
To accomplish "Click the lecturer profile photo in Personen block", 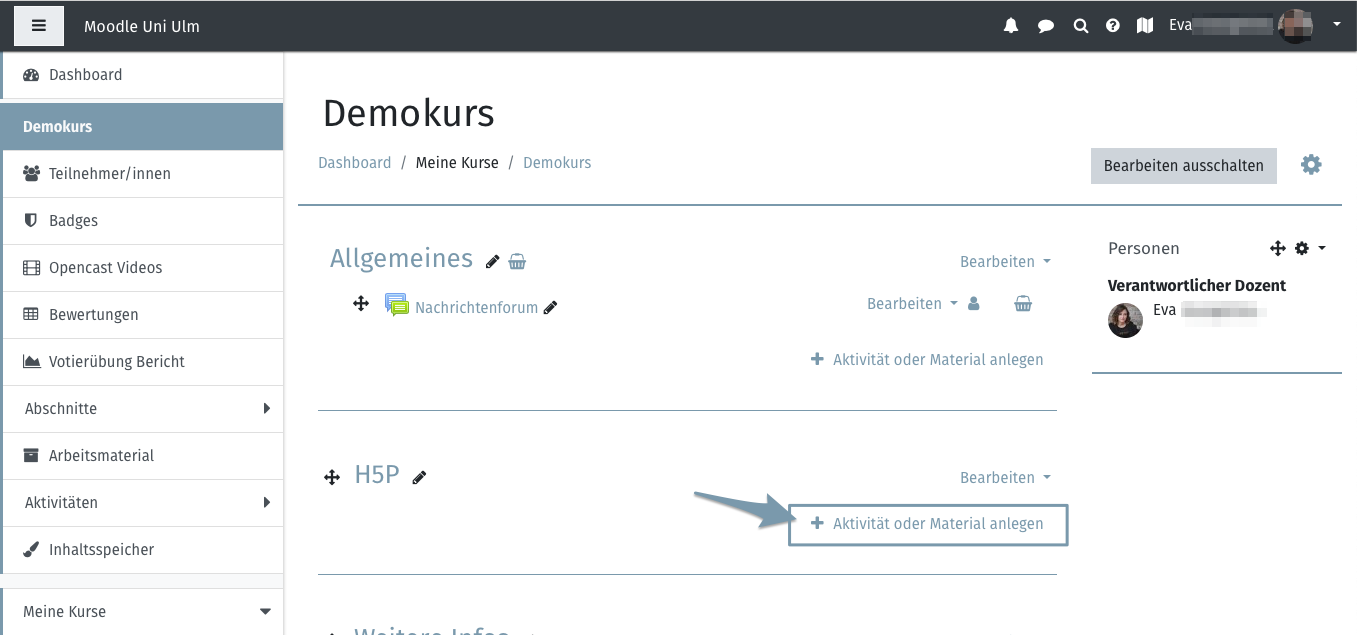I will point(1125,320).
